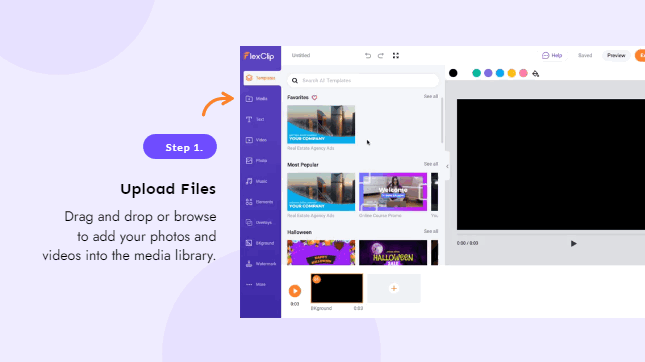Open the Help button
This screenshot has height=362, width=645.
coord(552,56)
